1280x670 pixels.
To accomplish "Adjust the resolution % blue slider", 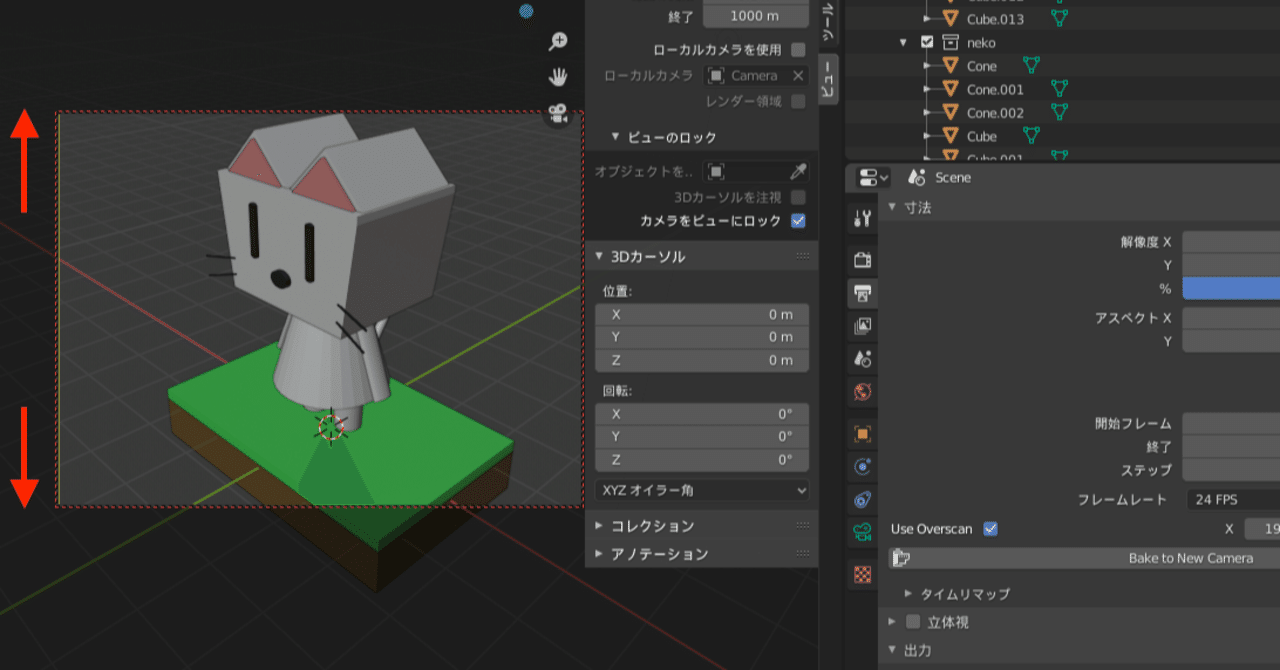I will [x=1231, y=288].
